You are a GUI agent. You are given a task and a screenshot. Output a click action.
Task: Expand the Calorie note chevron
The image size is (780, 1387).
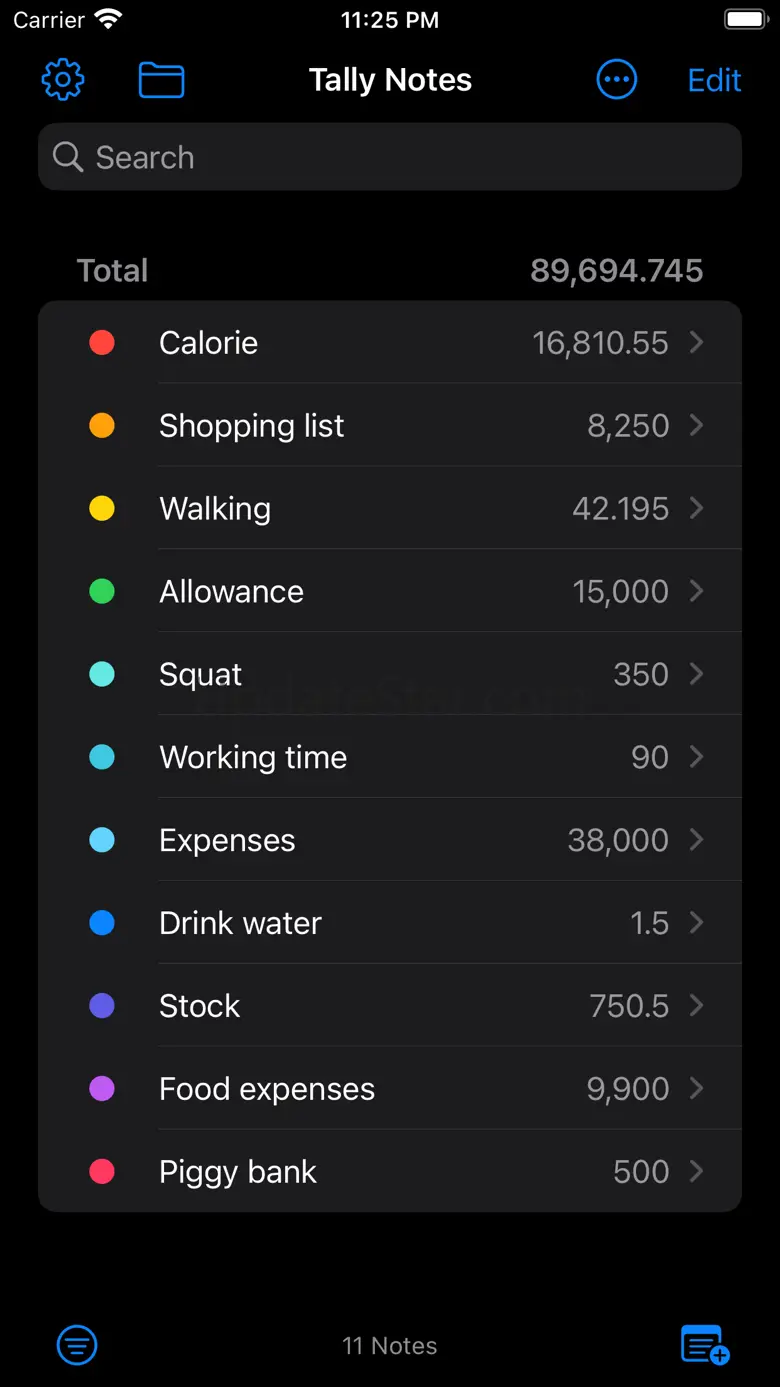click(697, 343)
